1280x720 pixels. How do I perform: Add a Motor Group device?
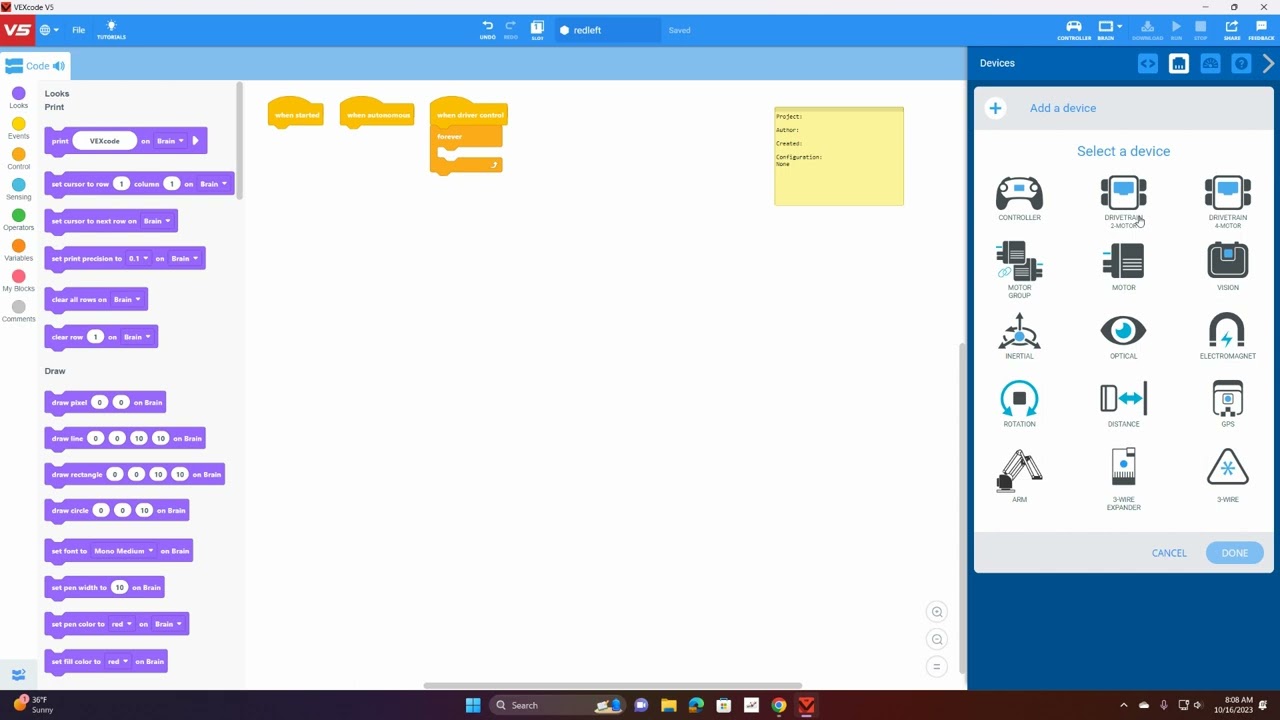[x=1019, y=270]
